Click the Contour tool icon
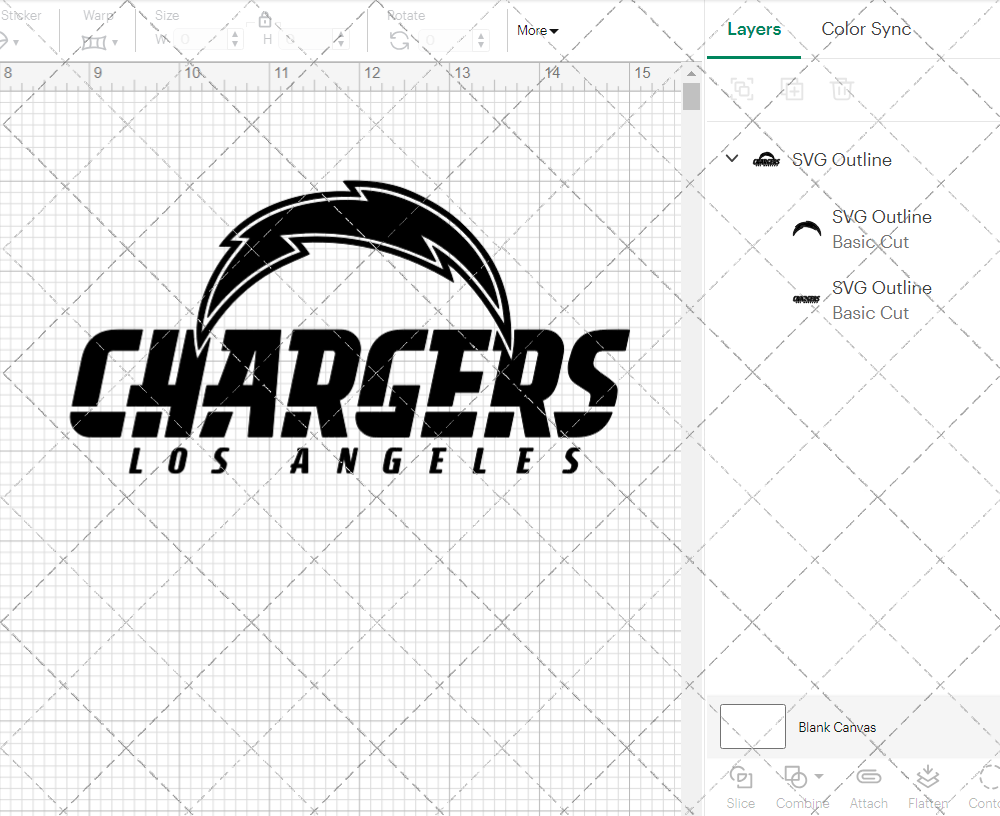The height and width of the screenshot is (816, 1000). coord(988,778)
